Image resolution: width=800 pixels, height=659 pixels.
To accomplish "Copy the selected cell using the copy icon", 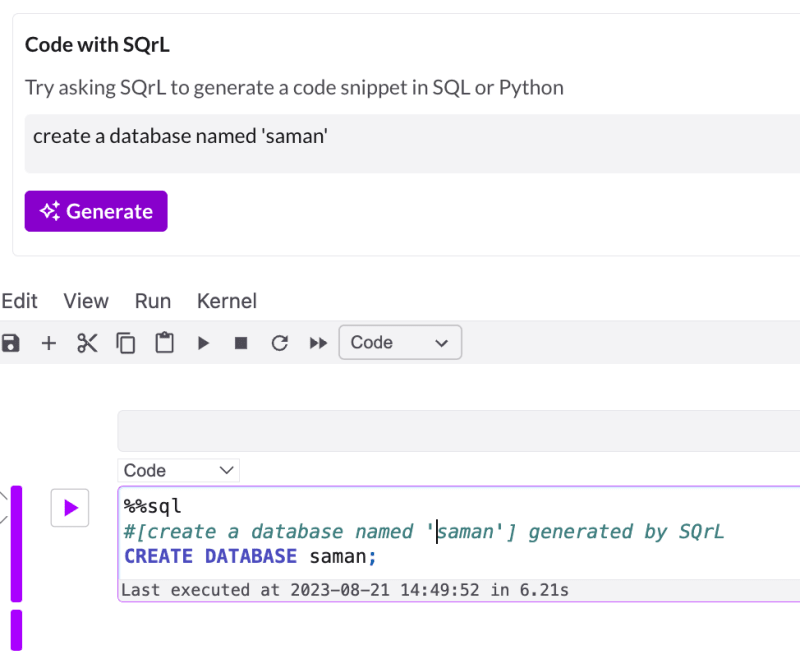I will point(126,343).
